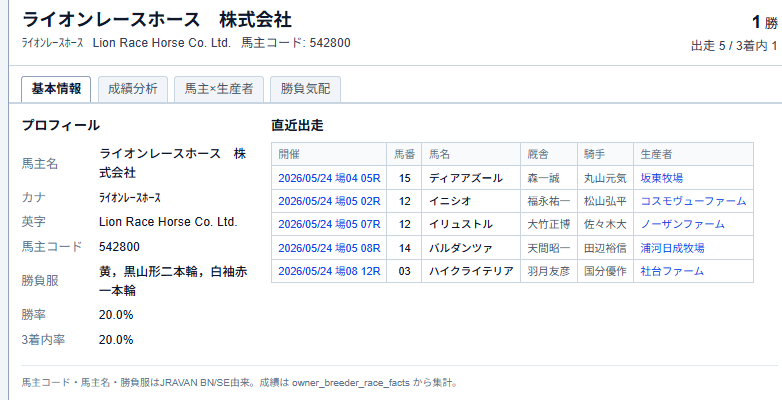Click the 生産者 column header
The image size is (782, 400).
click(x=694, y=155)
